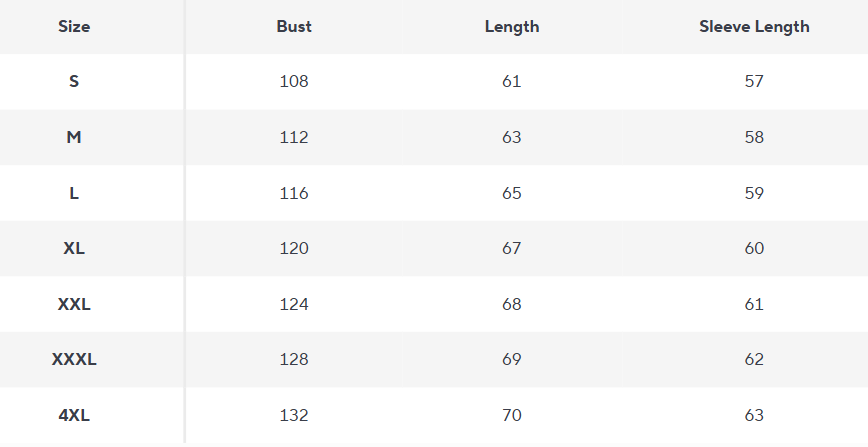This screenshot has width=868, height=447.
Task: Click bust value 116 for size L
Action: pos(294,193)
